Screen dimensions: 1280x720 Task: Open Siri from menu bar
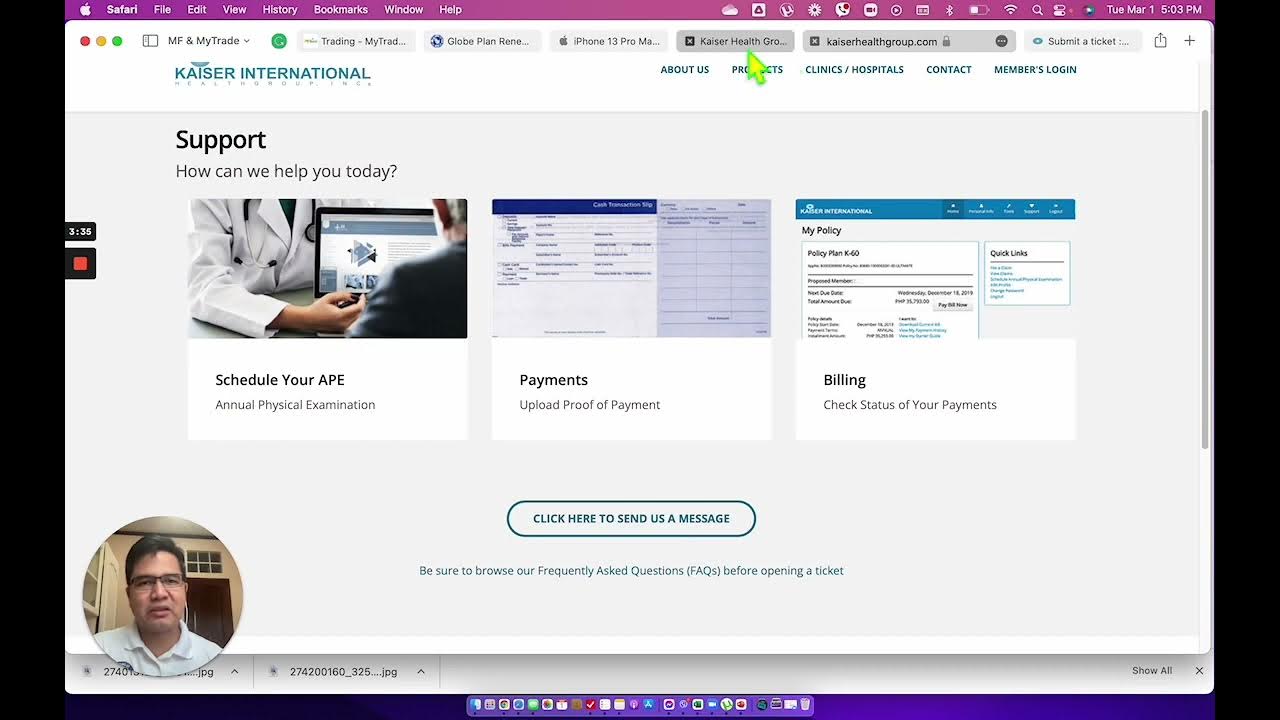click(x=1088, y=10)
